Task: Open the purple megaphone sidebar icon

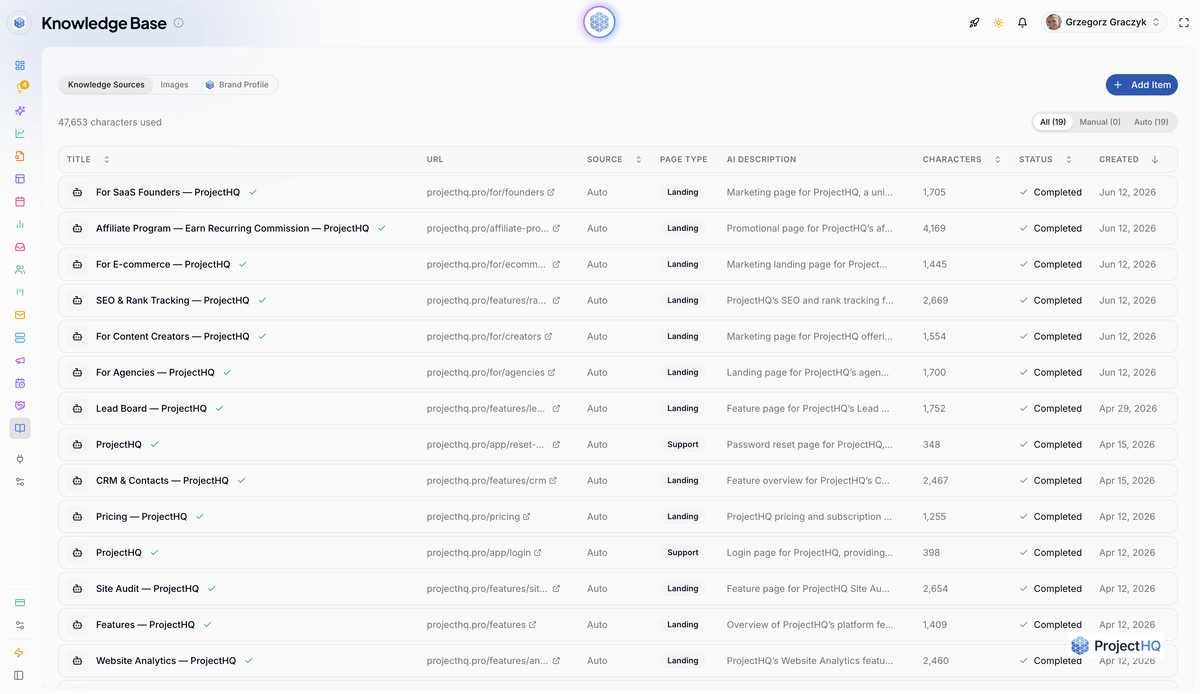Action: pos(20,360)
